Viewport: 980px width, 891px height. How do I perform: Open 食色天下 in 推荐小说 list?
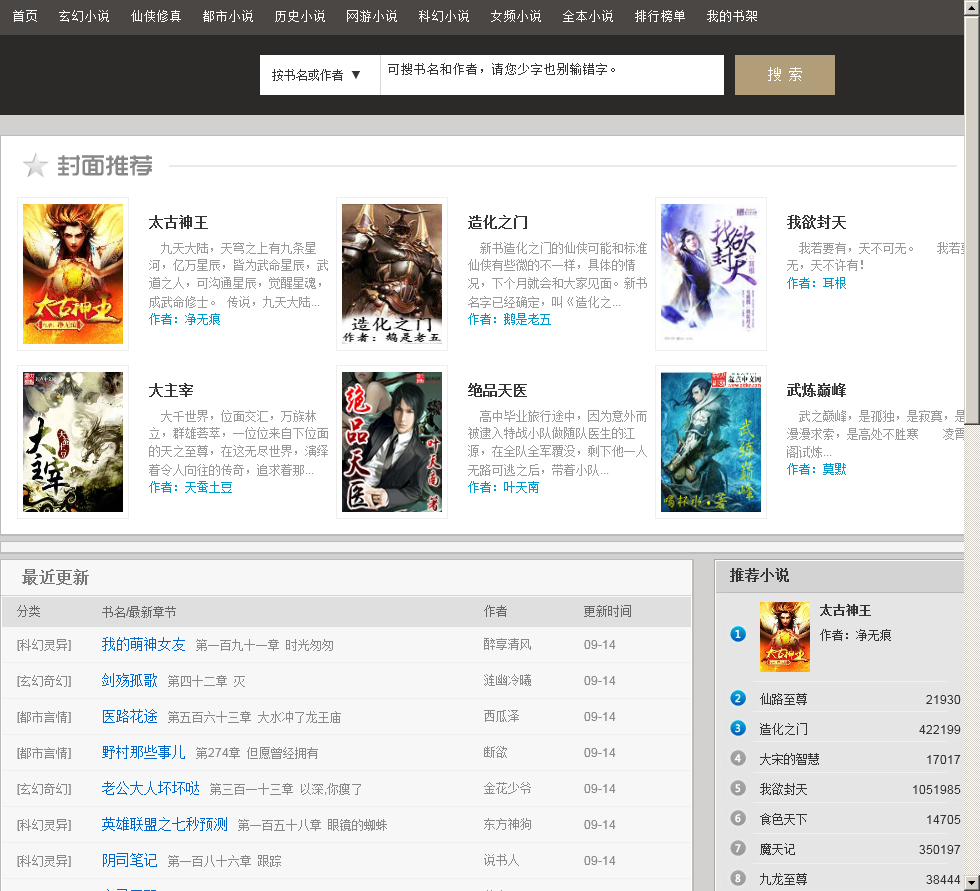pos(783,820)
